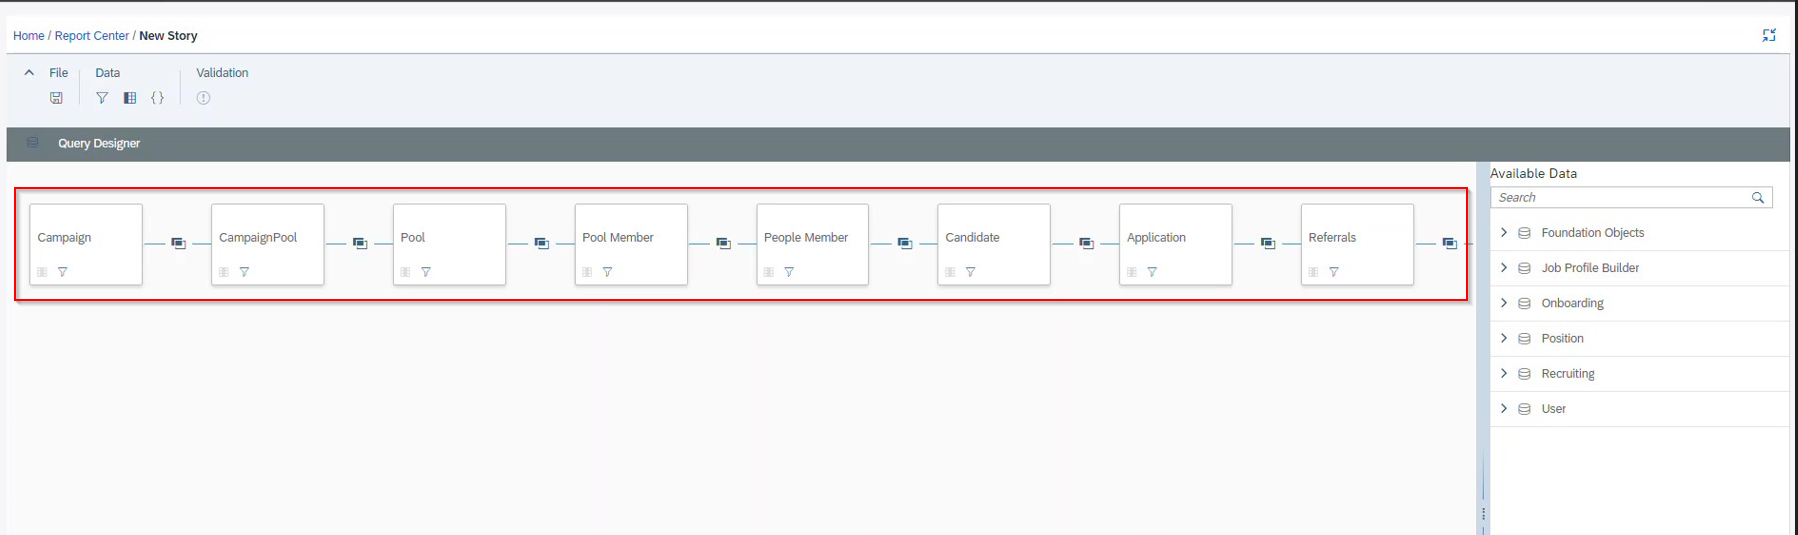This screenshot has height=535, width=1798.
Task: Open columns icon on the Pool Member card
Action: (587, 272)
